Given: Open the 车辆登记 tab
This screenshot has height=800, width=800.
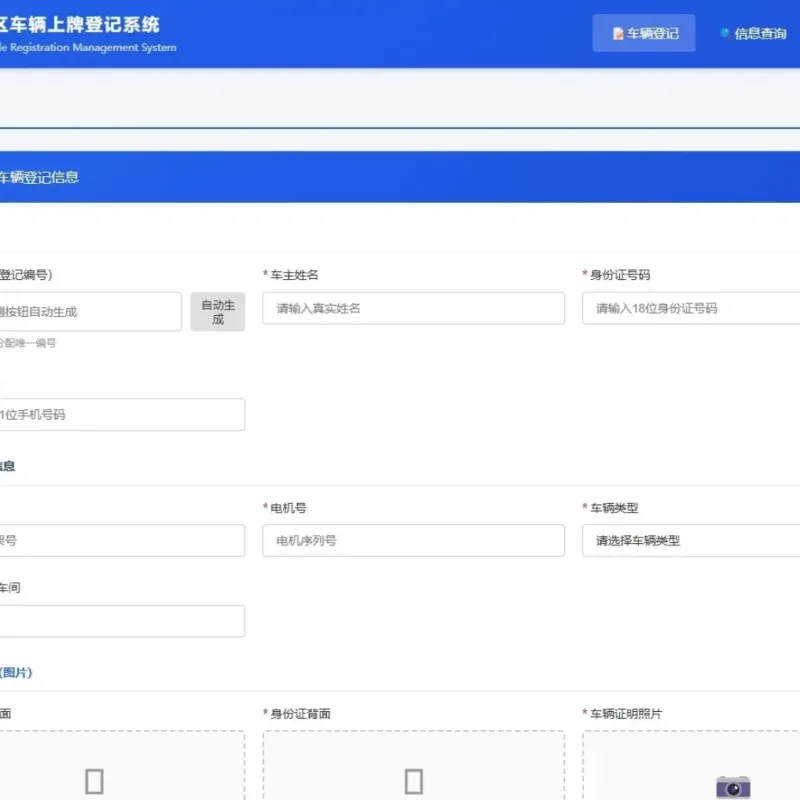Looking at the screenshot, I should (x=643, y=33).
